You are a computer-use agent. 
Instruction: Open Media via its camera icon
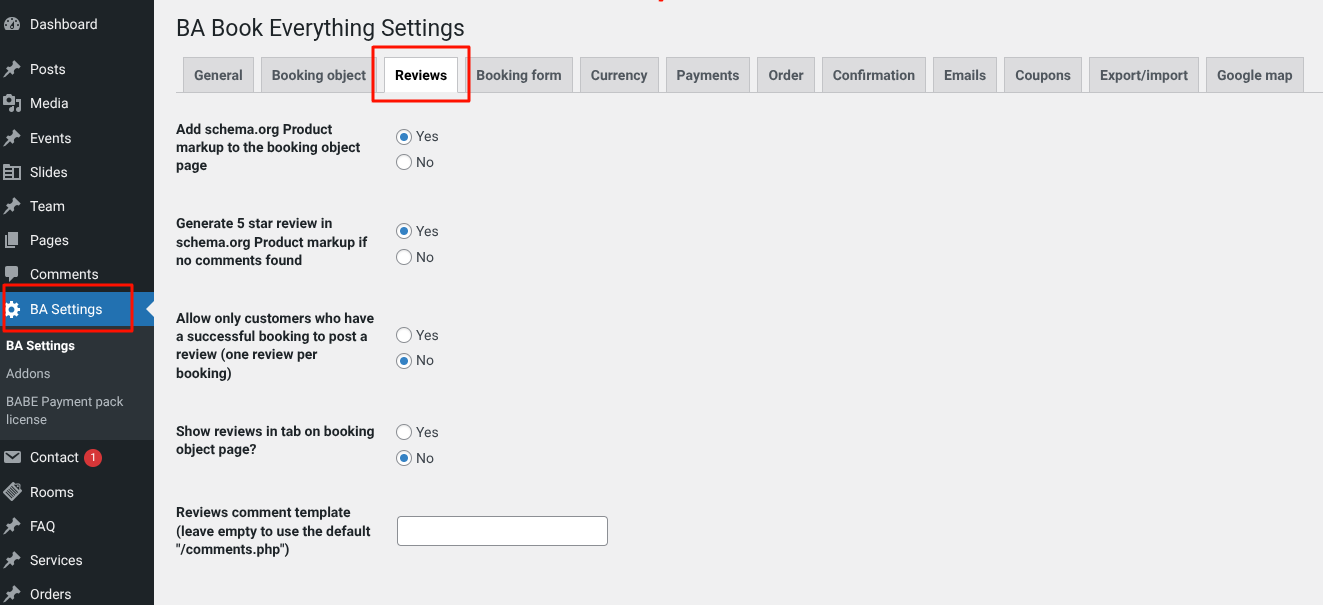point(12,103)
